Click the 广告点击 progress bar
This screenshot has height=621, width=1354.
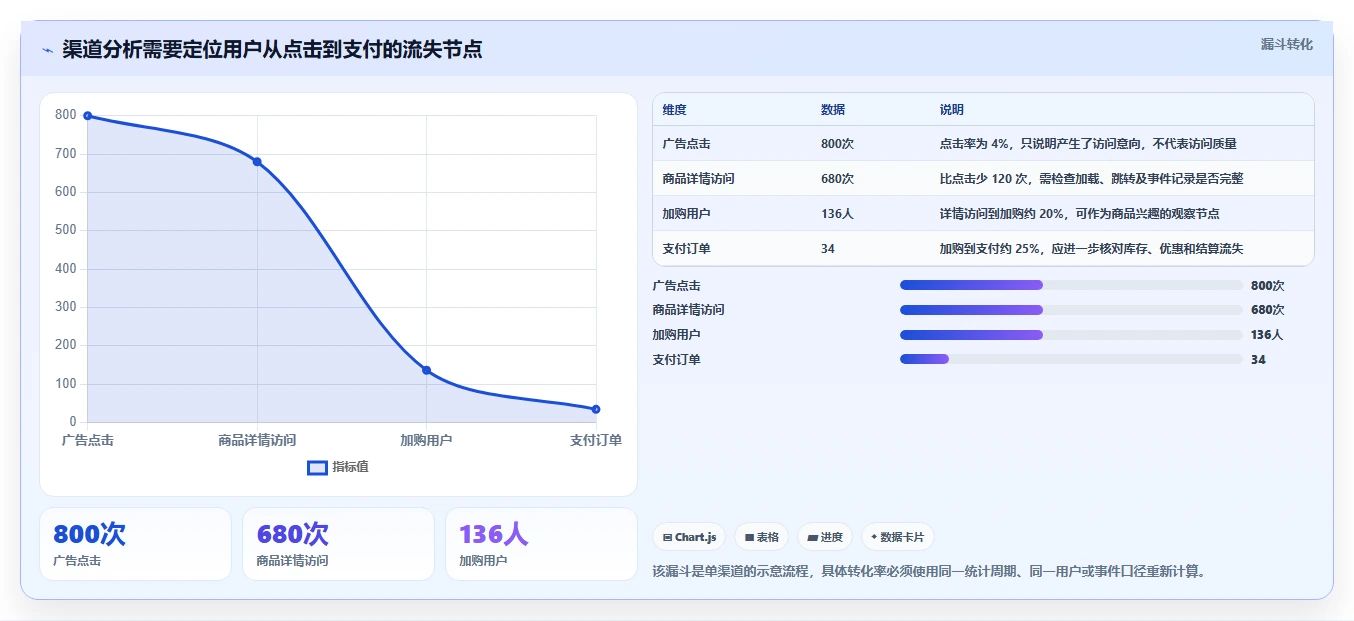click(1071, 285)
